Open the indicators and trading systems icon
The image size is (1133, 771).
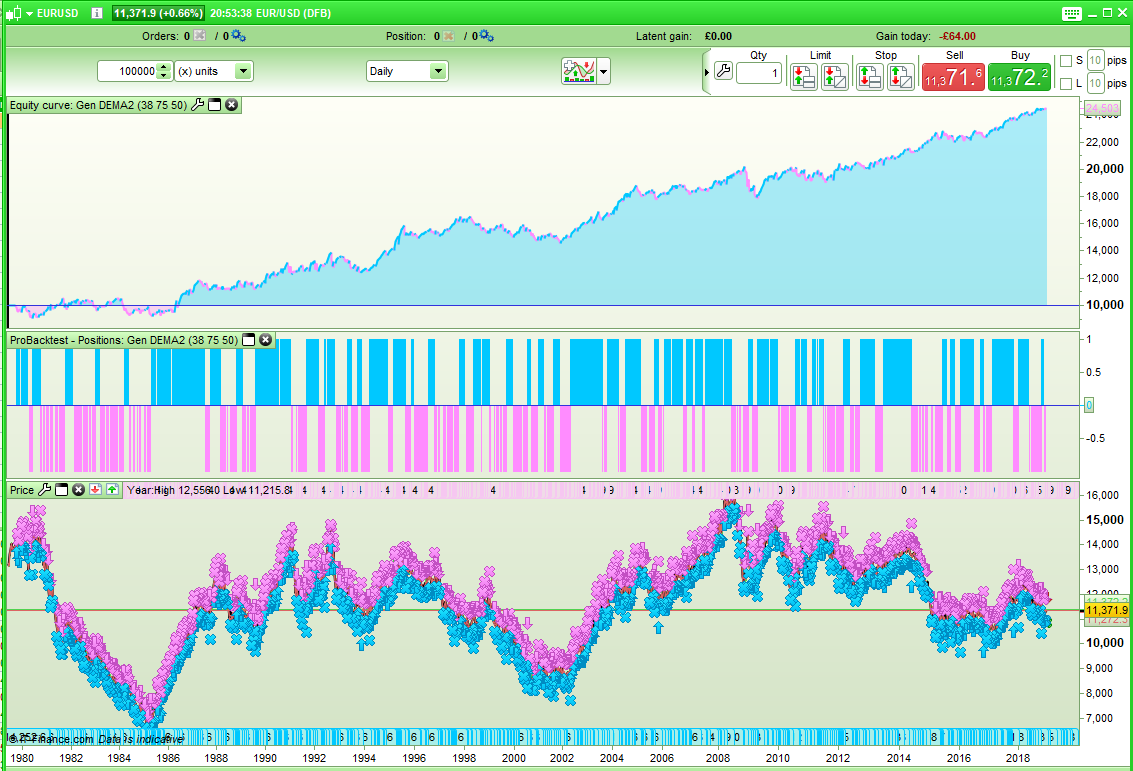579,71
